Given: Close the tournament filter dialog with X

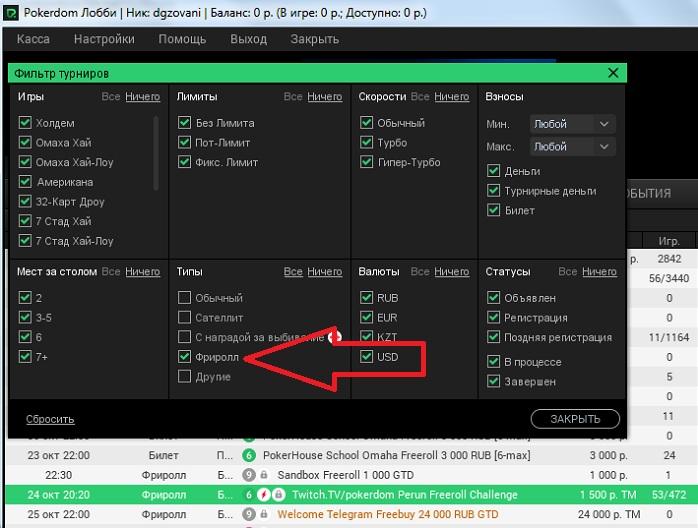Looking at the screenshot, I should (x=613, y=73).
